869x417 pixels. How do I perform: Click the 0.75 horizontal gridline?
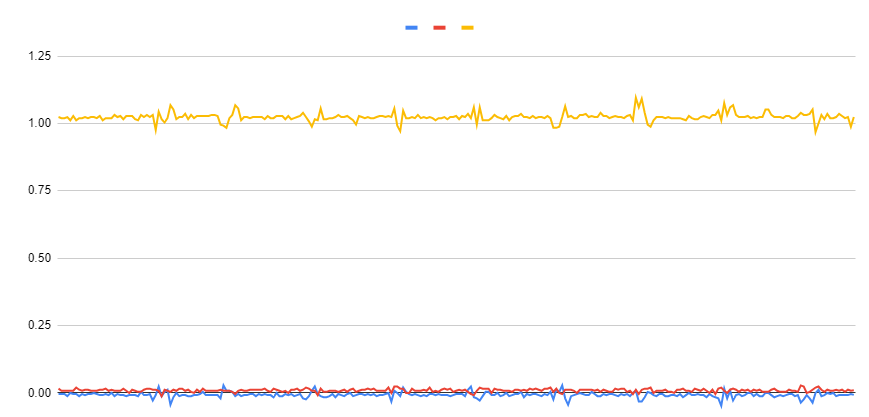click(457, 190)
